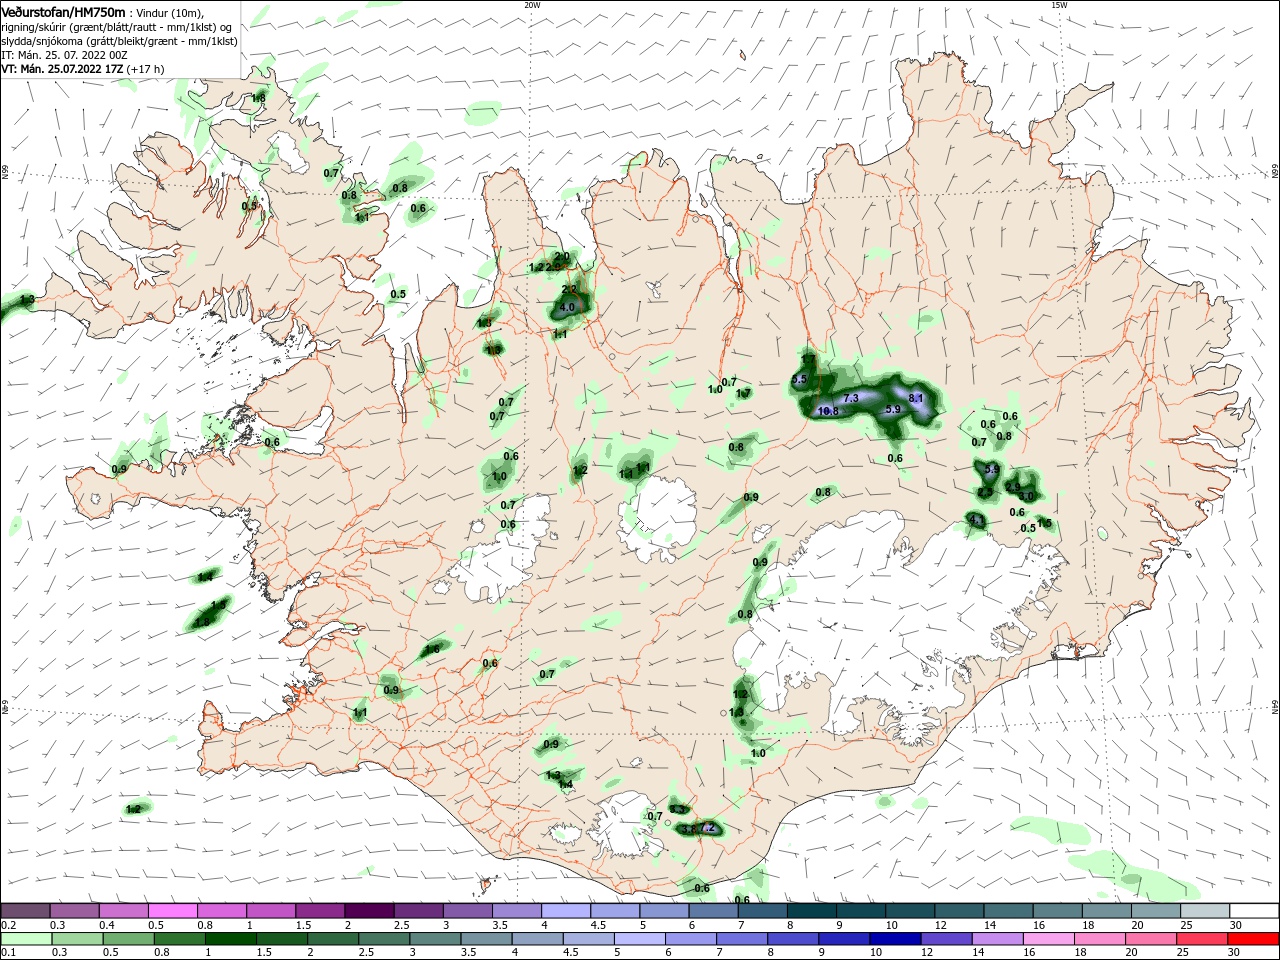Viewport: 1280px width, 960px height.
Task: Click the 4.0 precipitation value on the map
Action: 568,307
